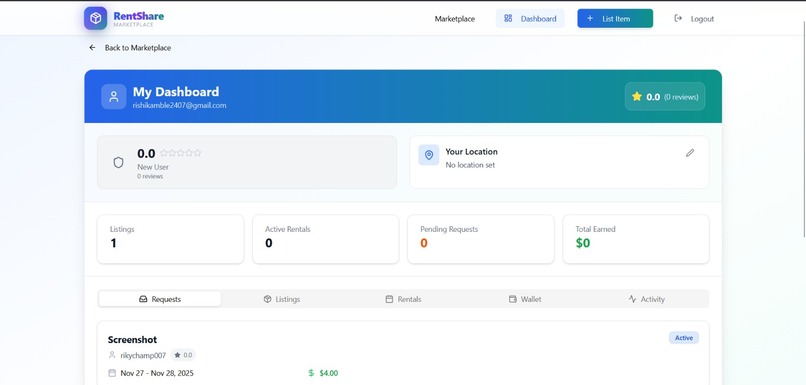The height and width of the screenshot is (385, 806).
Task: Click the person icon beside rikychamp007
Action: pos(112,355)
